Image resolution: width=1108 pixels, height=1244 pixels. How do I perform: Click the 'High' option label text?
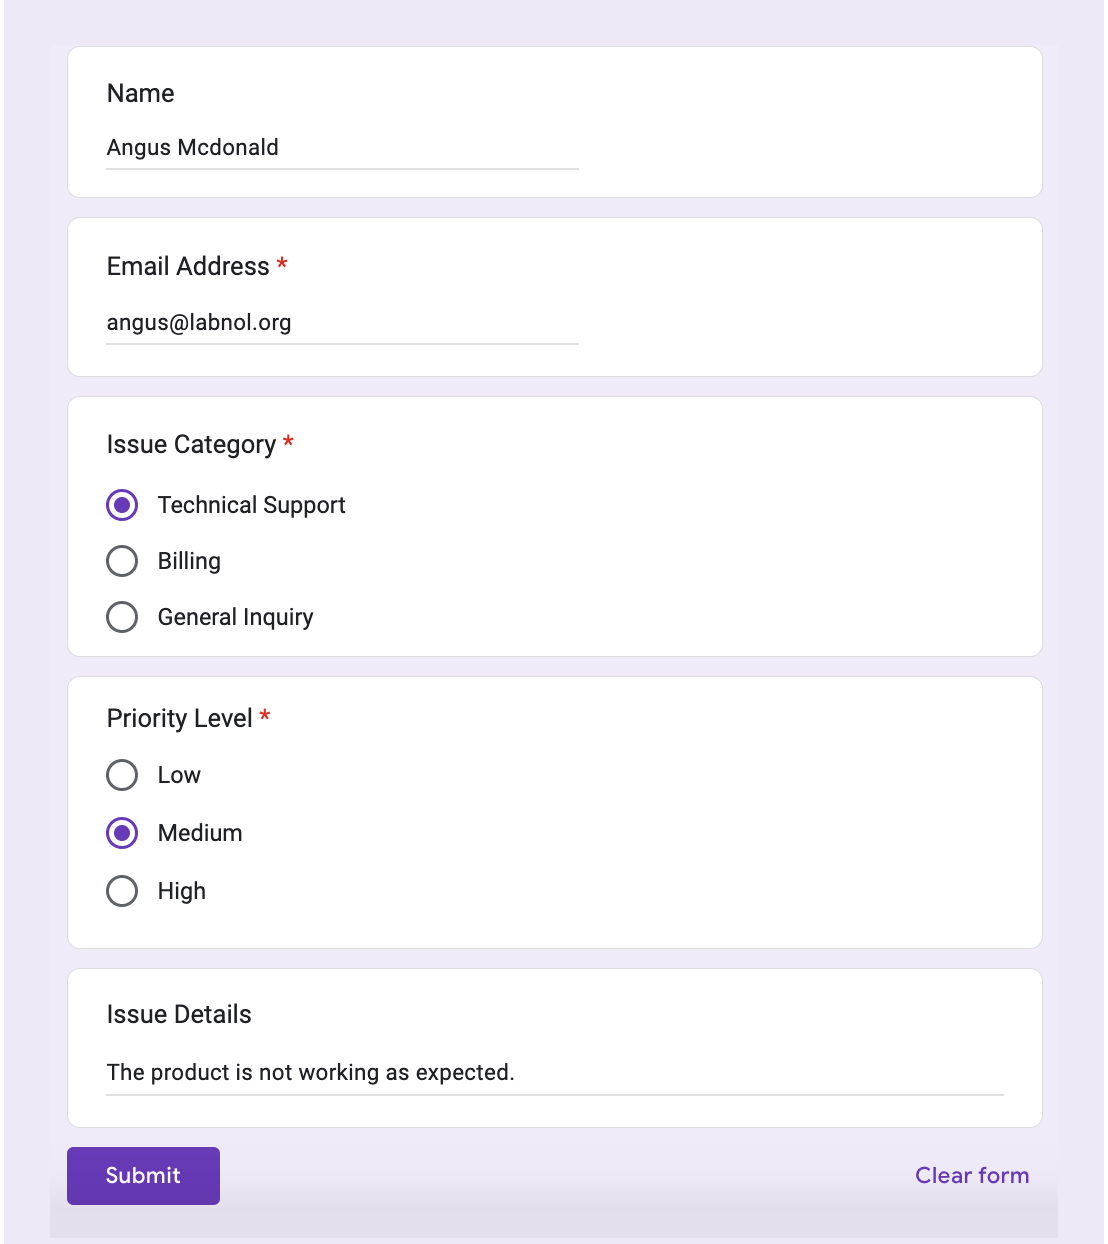click(181, 891)
